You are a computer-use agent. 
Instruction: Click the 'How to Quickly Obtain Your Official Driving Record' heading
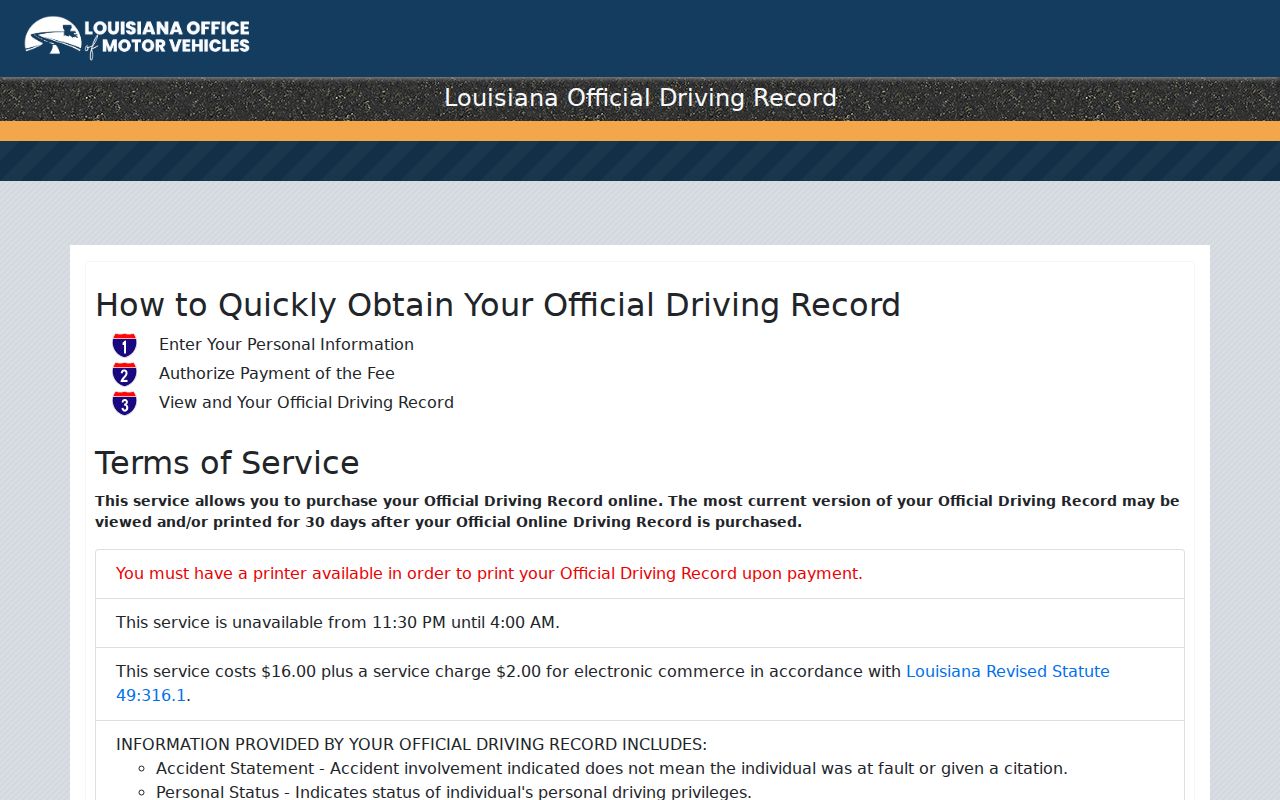(498, 305)
